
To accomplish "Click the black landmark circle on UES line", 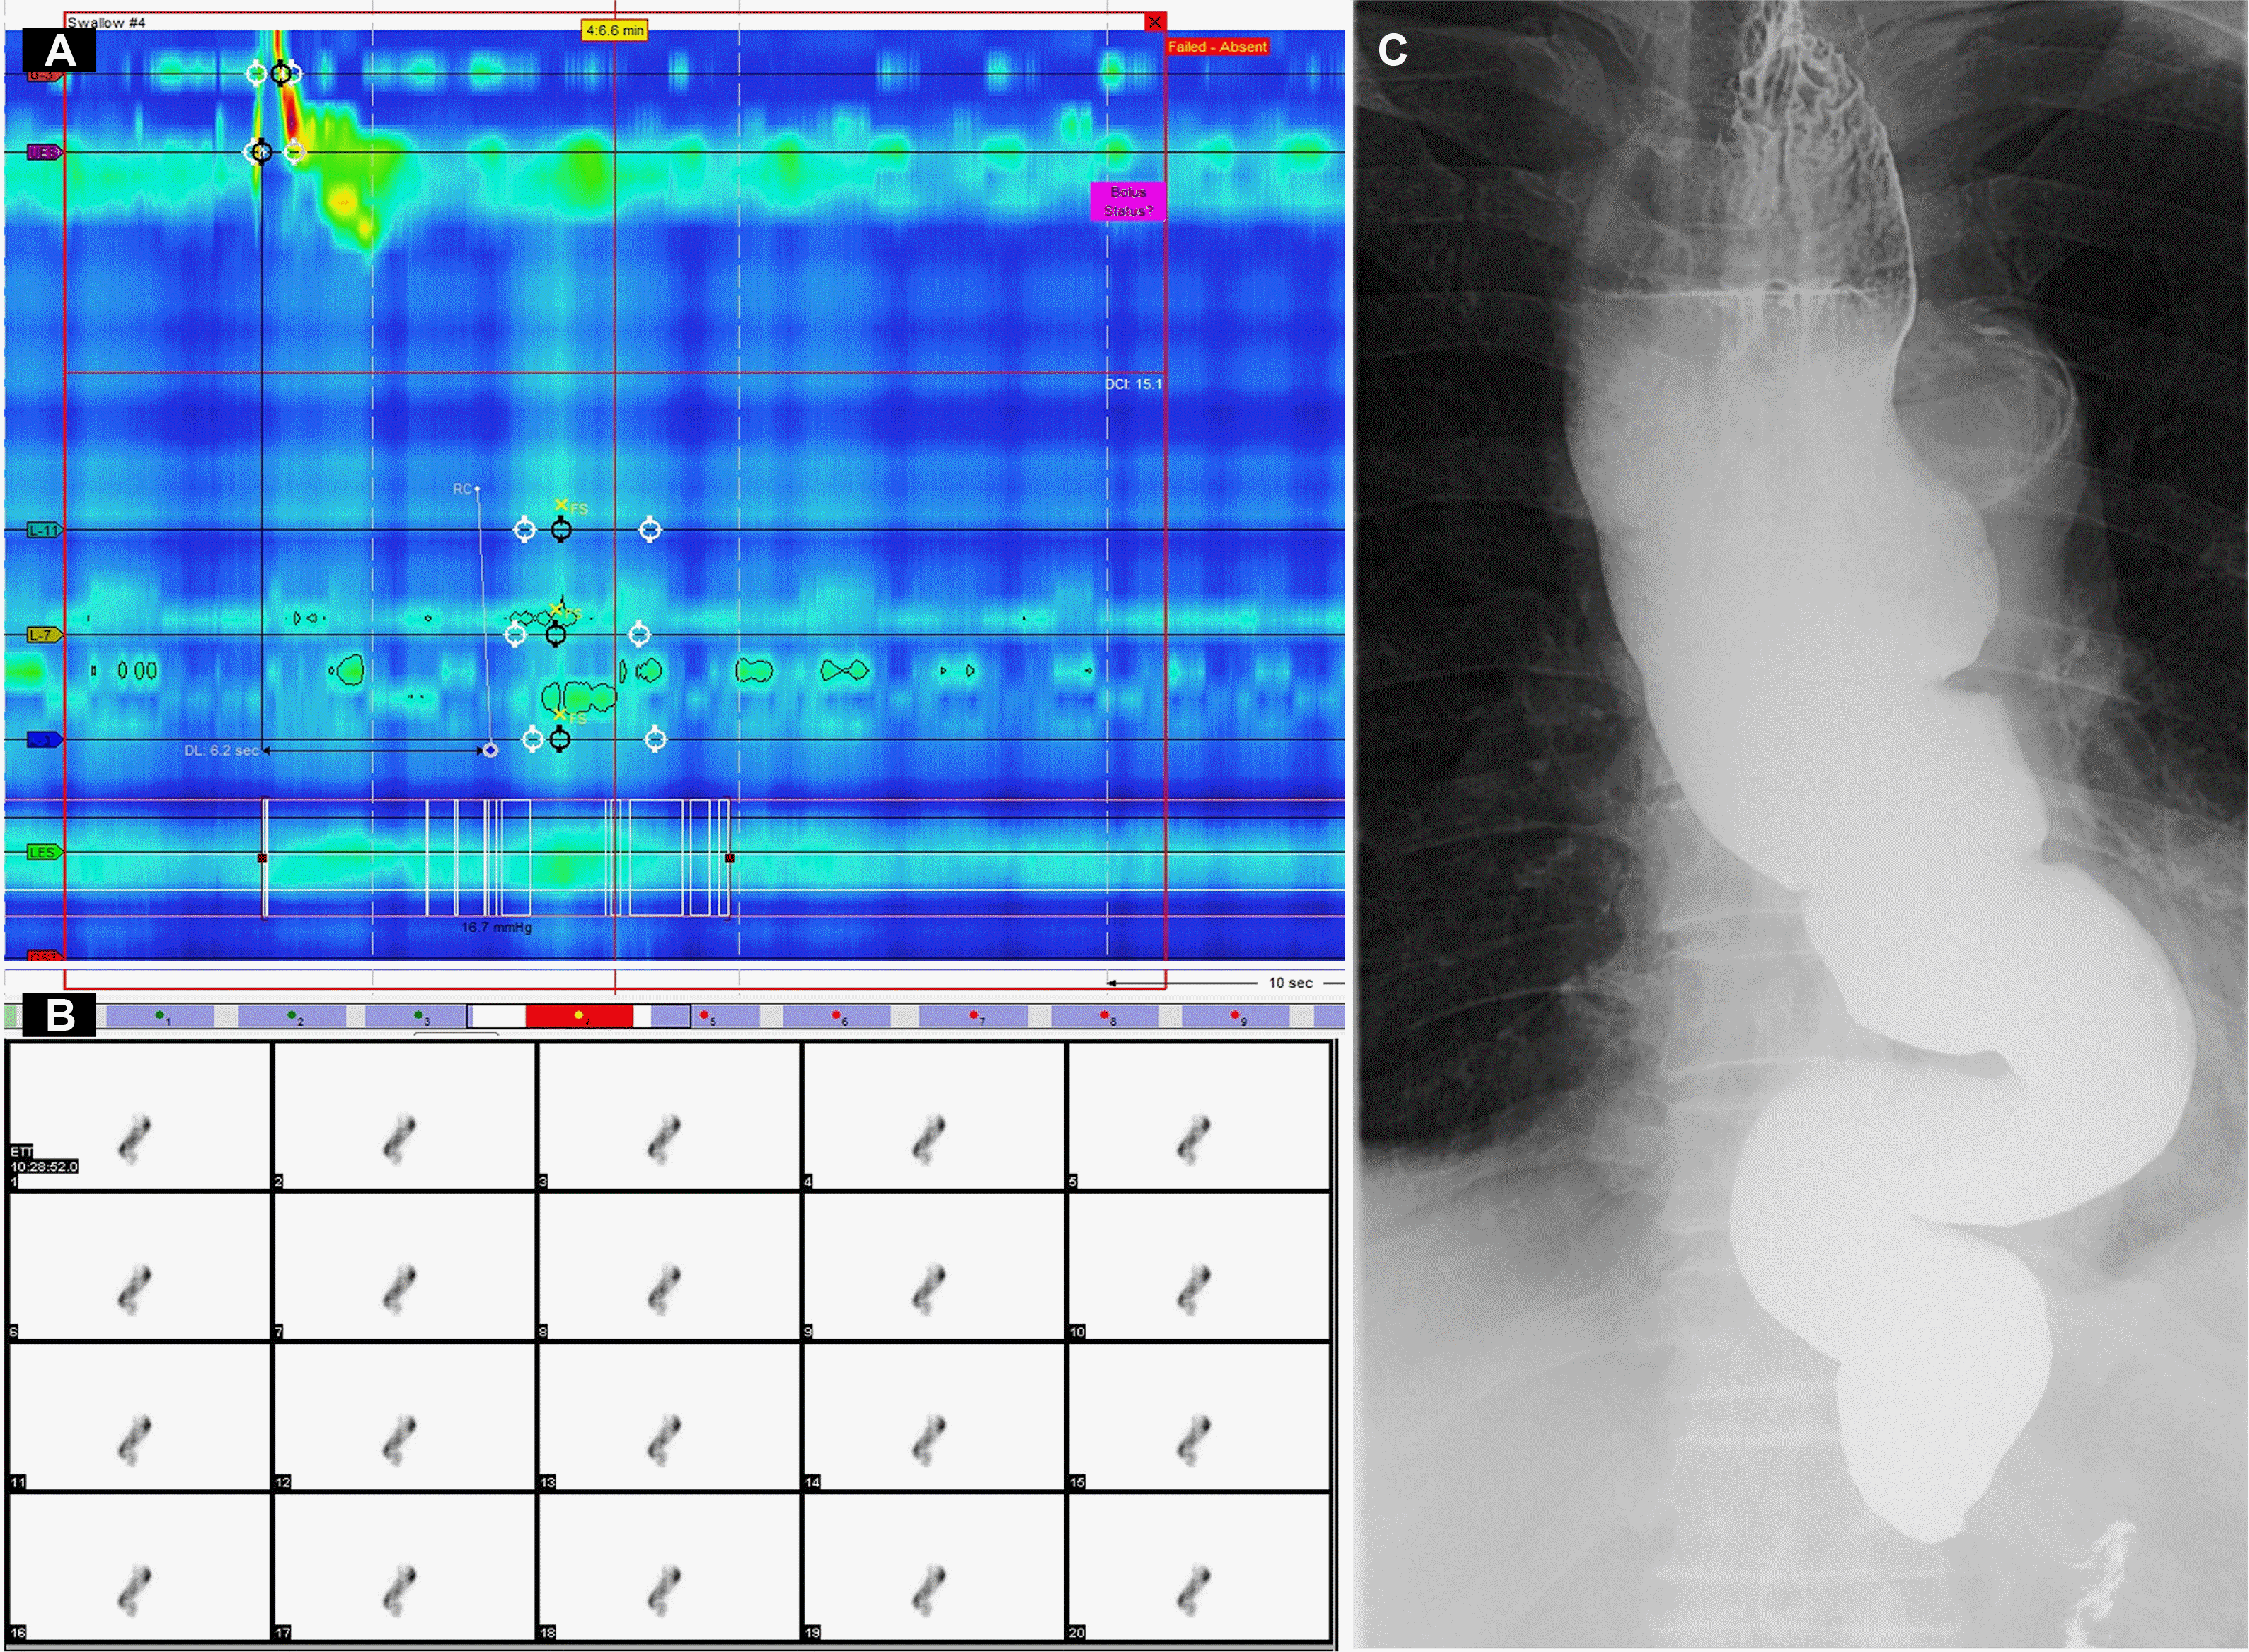I will coord(261,152).
